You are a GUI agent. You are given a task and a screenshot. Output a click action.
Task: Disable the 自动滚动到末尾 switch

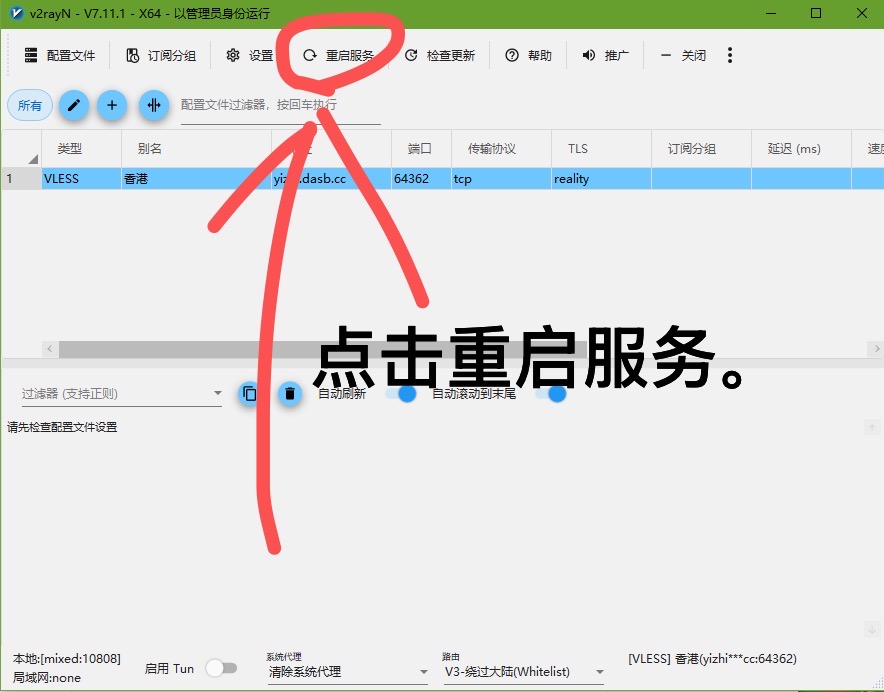coord(557,395)
